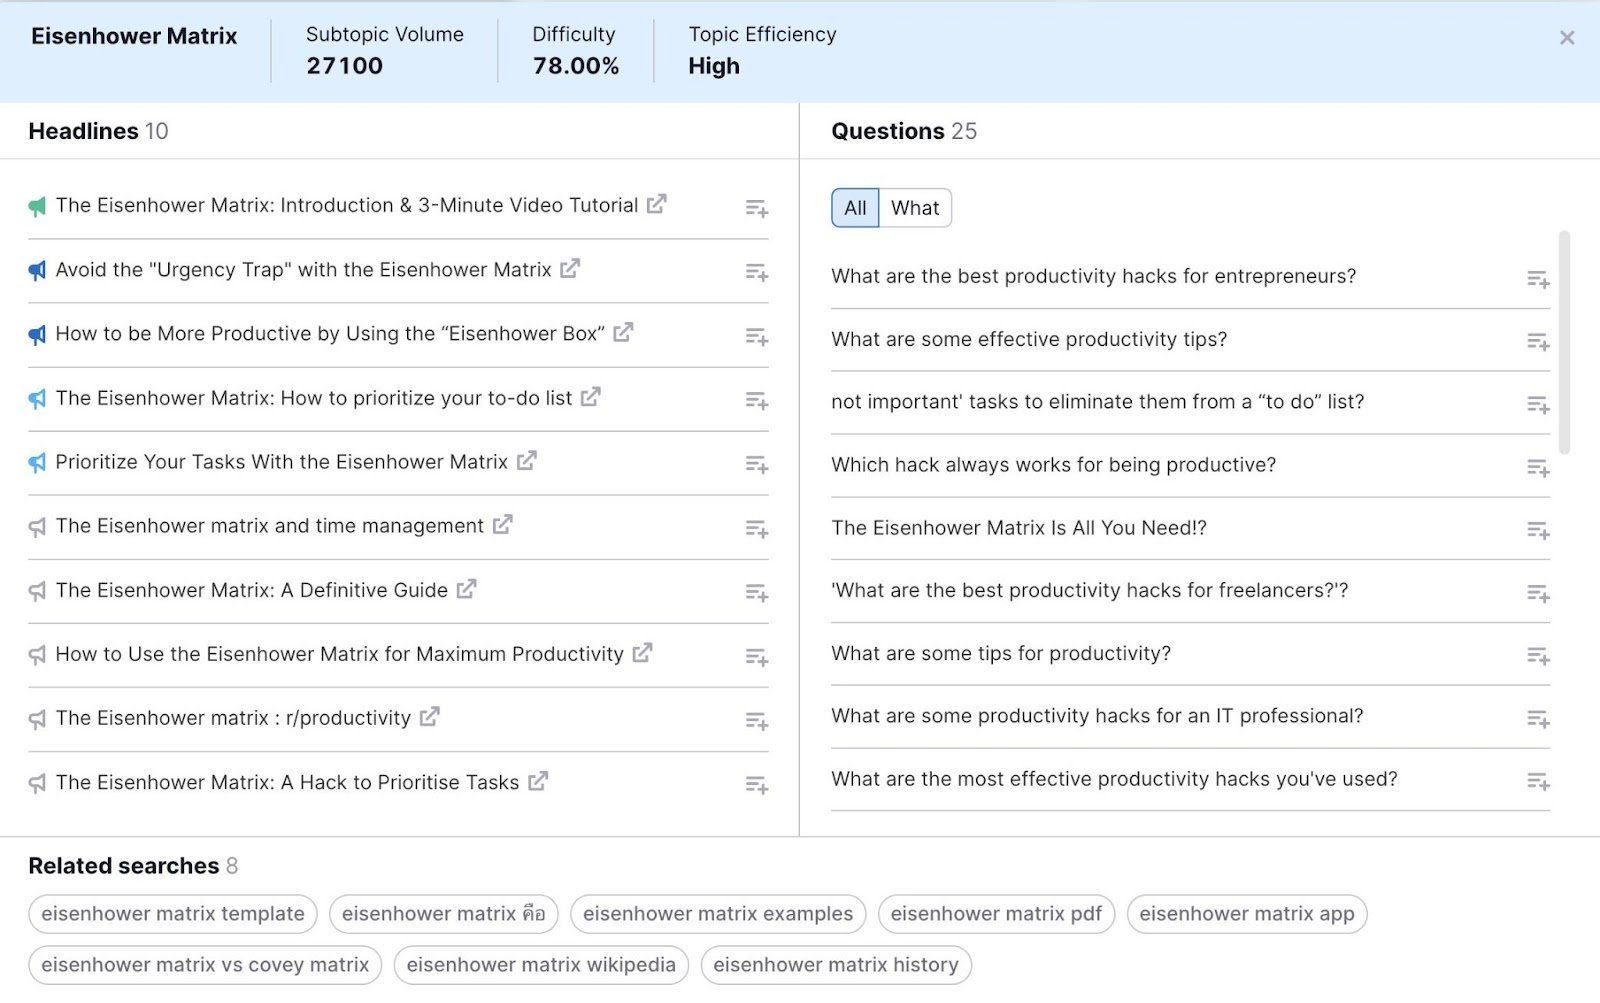The image size is (1600, 1003).
Task: Switch to the "What" questions filter
Action: [914, 208]
